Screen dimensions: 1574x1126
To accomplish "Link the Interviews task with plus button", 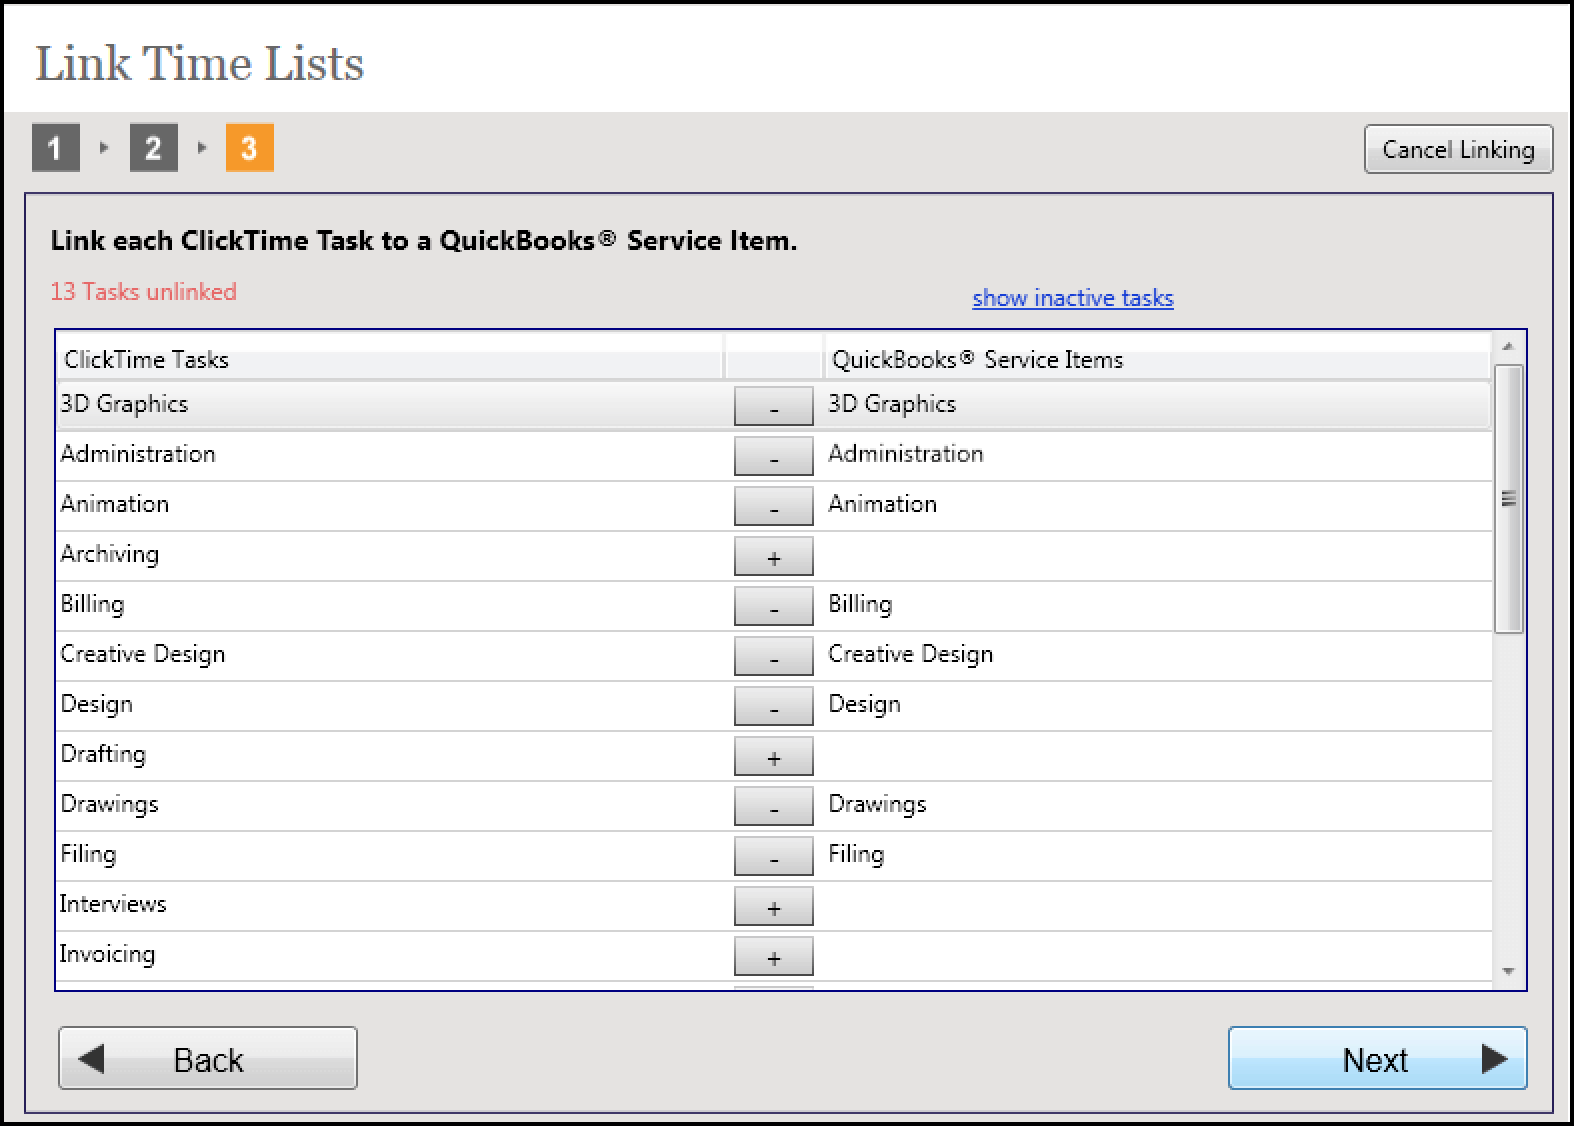I will coord(773,907).
